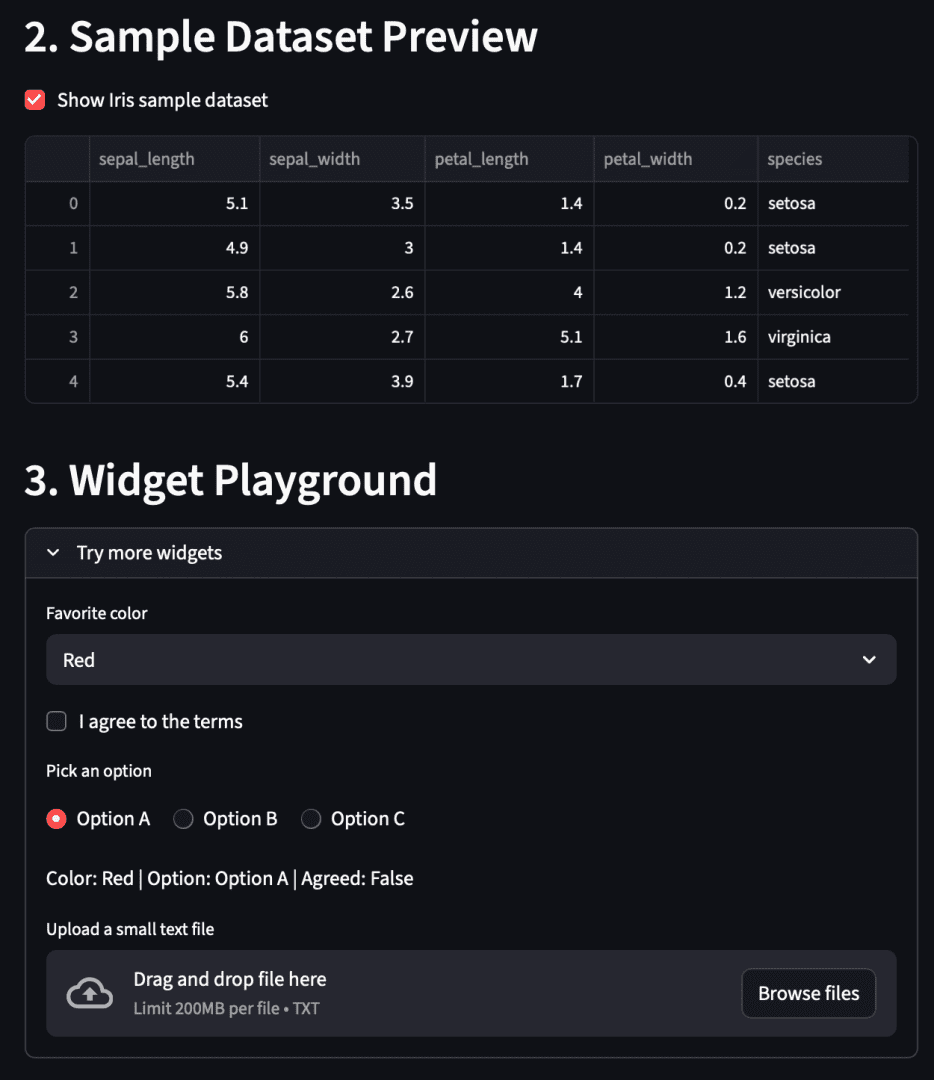
Task: Click the petal_length column header
Action: pos(482,159)
